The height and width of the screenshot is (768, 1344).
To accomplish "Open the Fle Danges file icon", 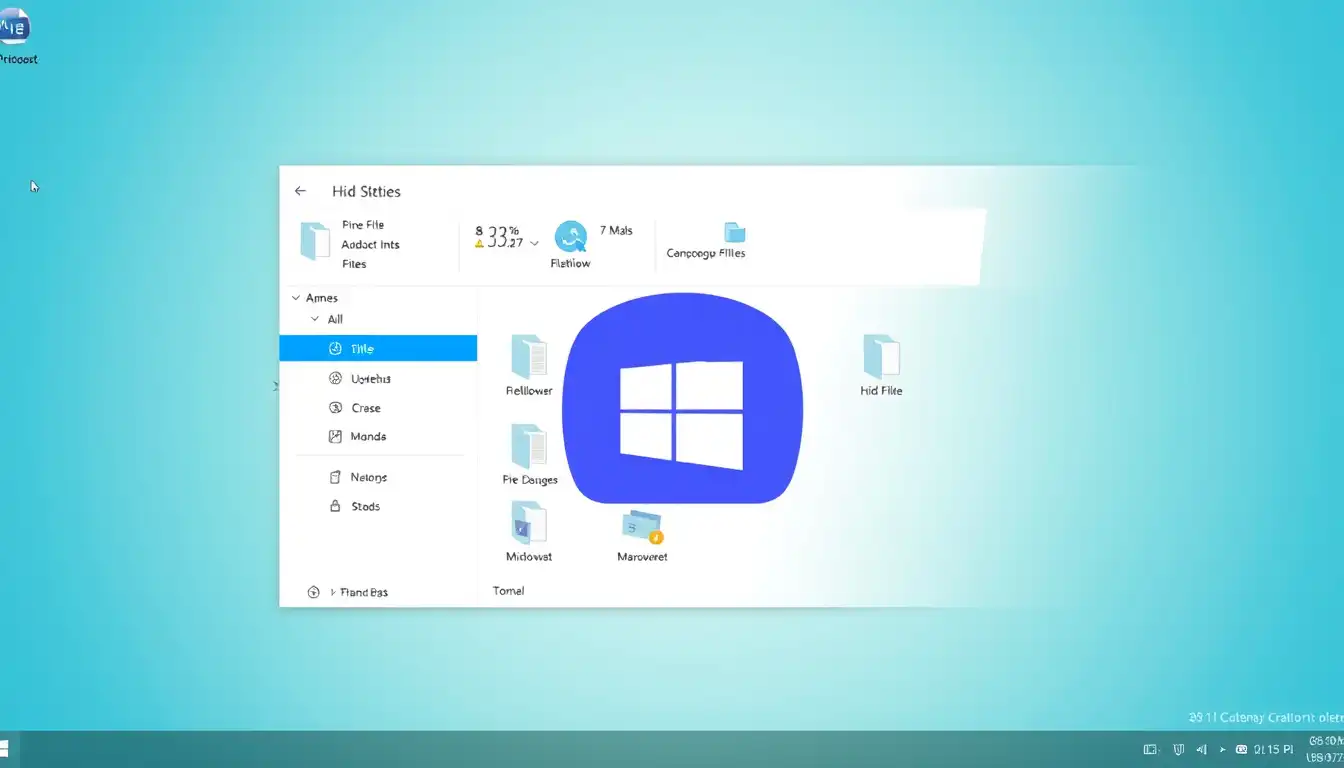I will coord(529,446).
